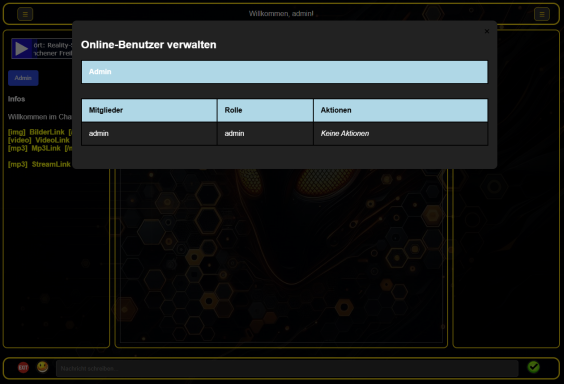564x384 pixels.
Task: Click the Keine Aktionen cell
Action: click(x=401, y=133)
